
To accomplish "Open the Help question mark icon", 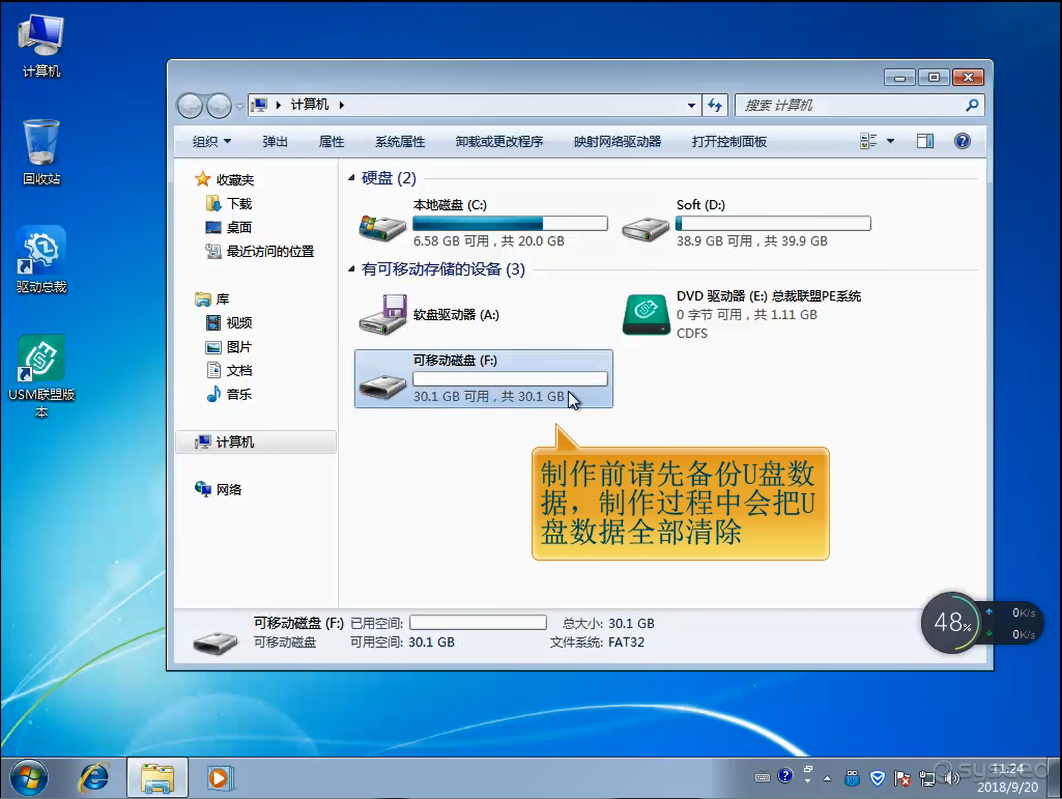I will click(x=962, y=141).
